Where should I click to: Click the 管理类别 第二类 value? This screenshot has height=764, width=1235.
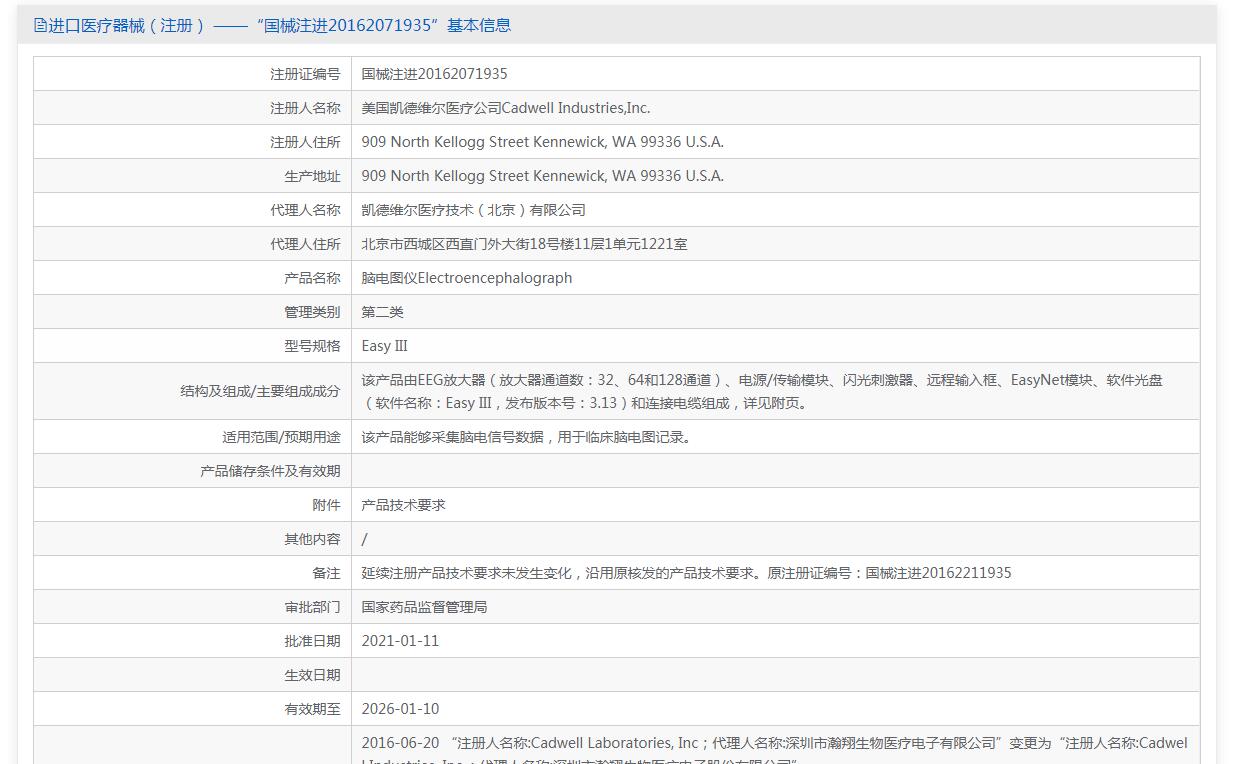[382, 312]
